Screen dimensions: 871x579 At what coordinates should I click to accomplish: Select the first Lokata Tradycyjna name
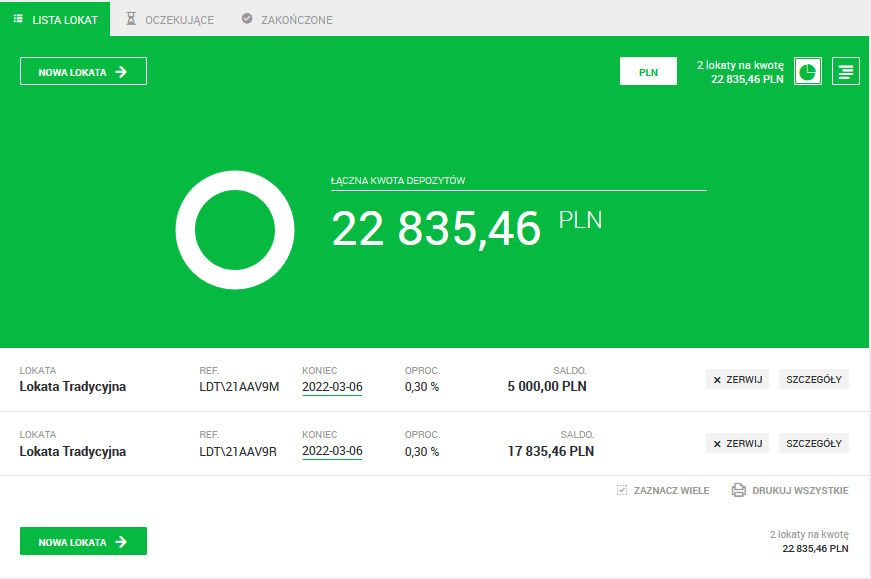point(73,387)
